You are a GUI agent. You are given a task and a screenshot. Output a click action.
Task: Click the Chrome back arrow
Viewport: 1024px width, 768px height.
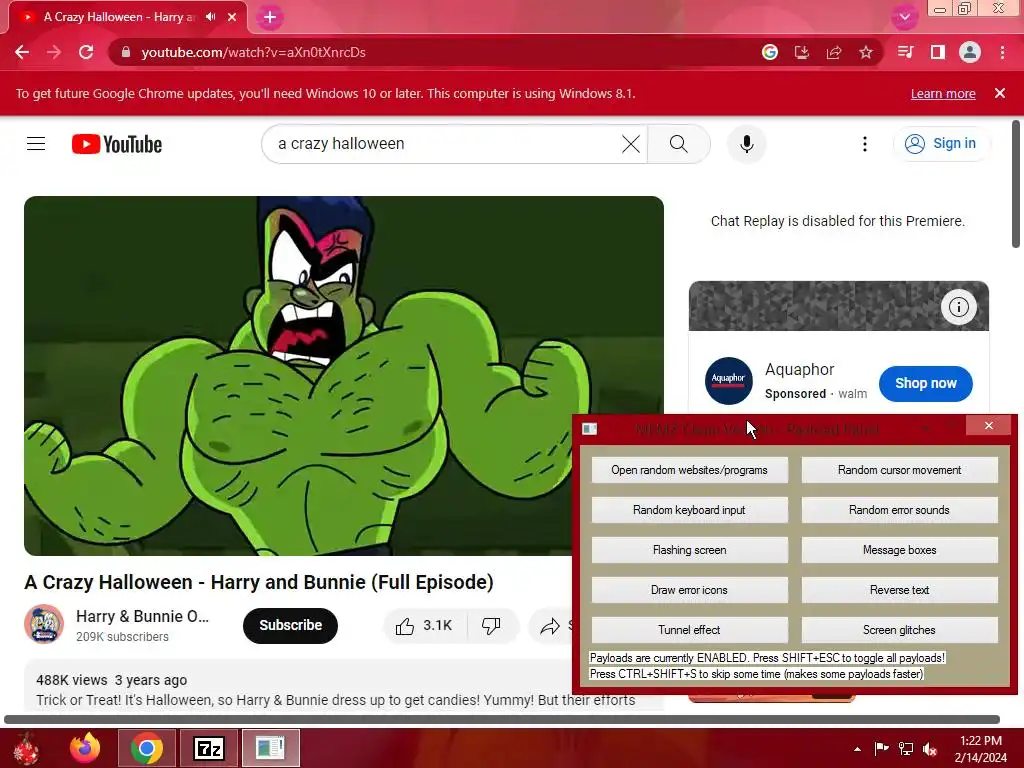pos(22,52)
